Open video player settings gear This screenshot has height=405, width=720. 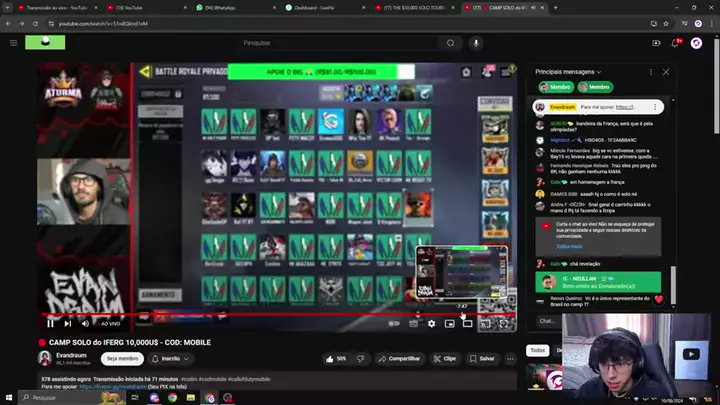tap(431, 323)
